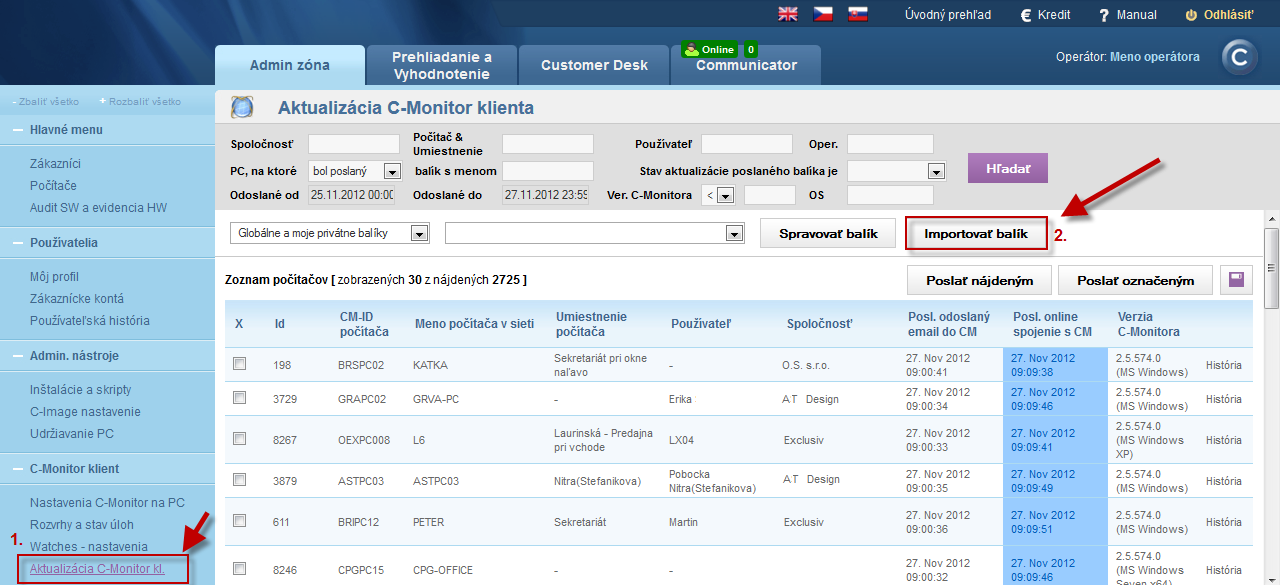Open the Admin zóna tab
Viewport: 1280px width, 585px height.
[290, 65]
